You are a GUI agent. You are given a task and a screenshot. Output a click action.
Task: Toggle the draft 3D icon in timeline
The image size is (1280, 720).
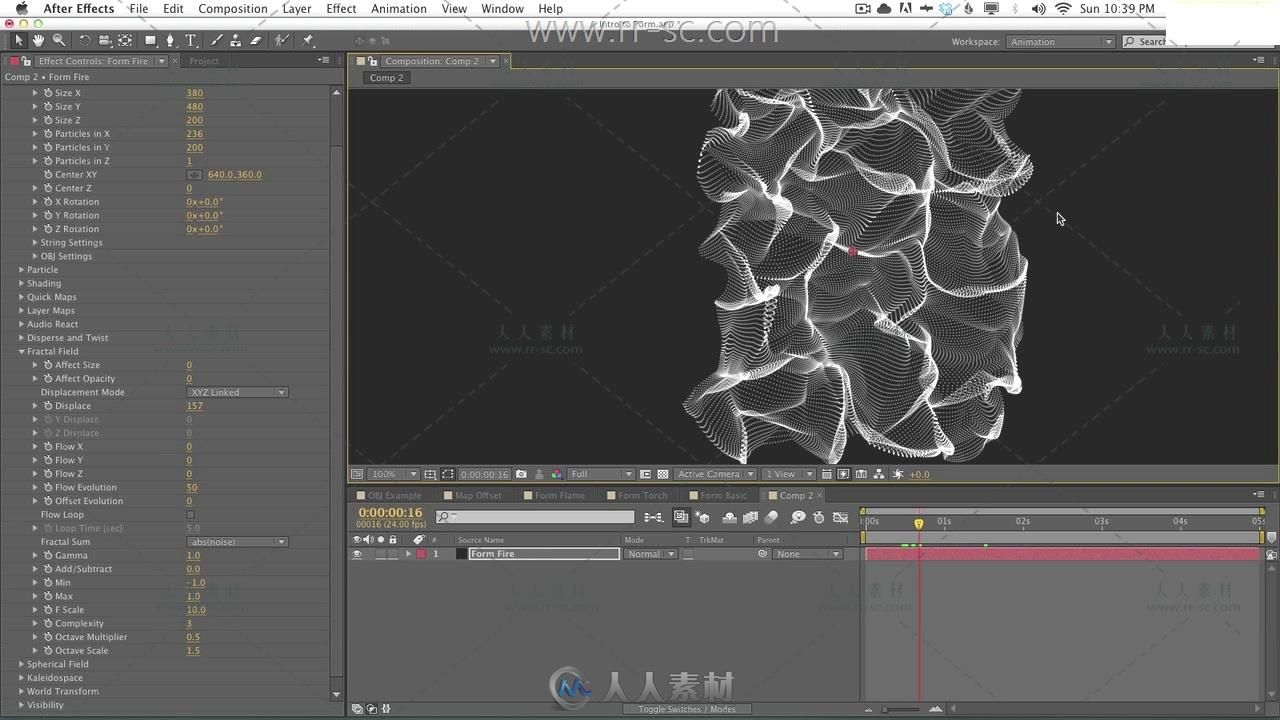coord(703,517)
